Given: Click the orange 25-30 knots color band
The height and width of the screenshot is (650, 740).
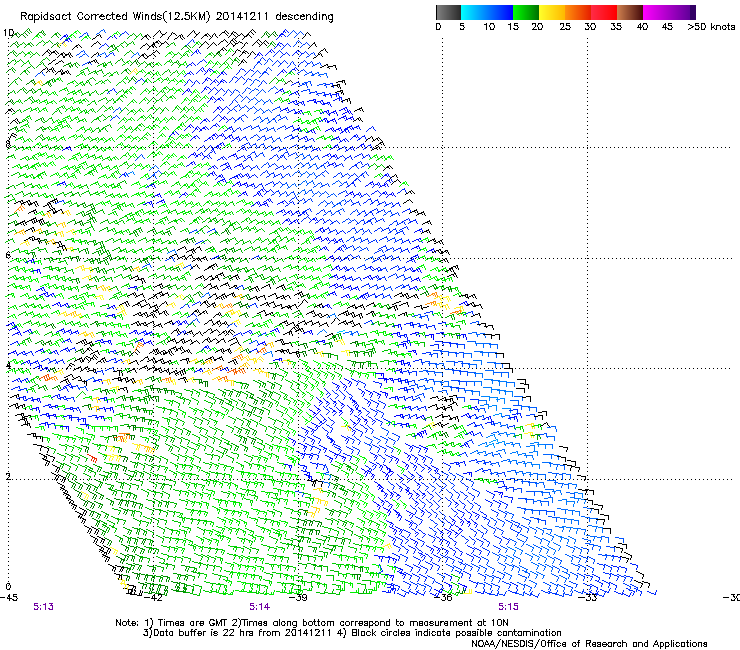Looking at the screenshot, I should pos(578,12).
